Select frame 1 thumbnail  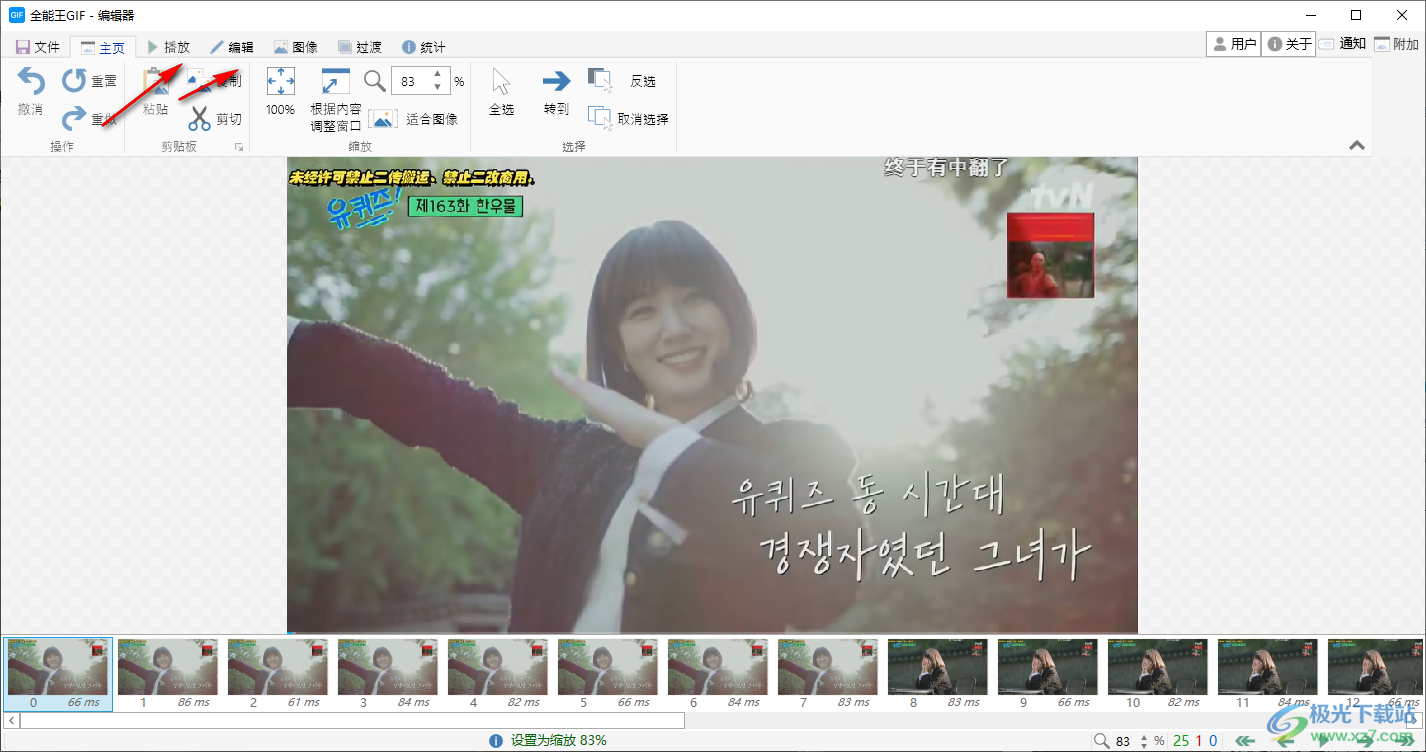pos(167,674)
